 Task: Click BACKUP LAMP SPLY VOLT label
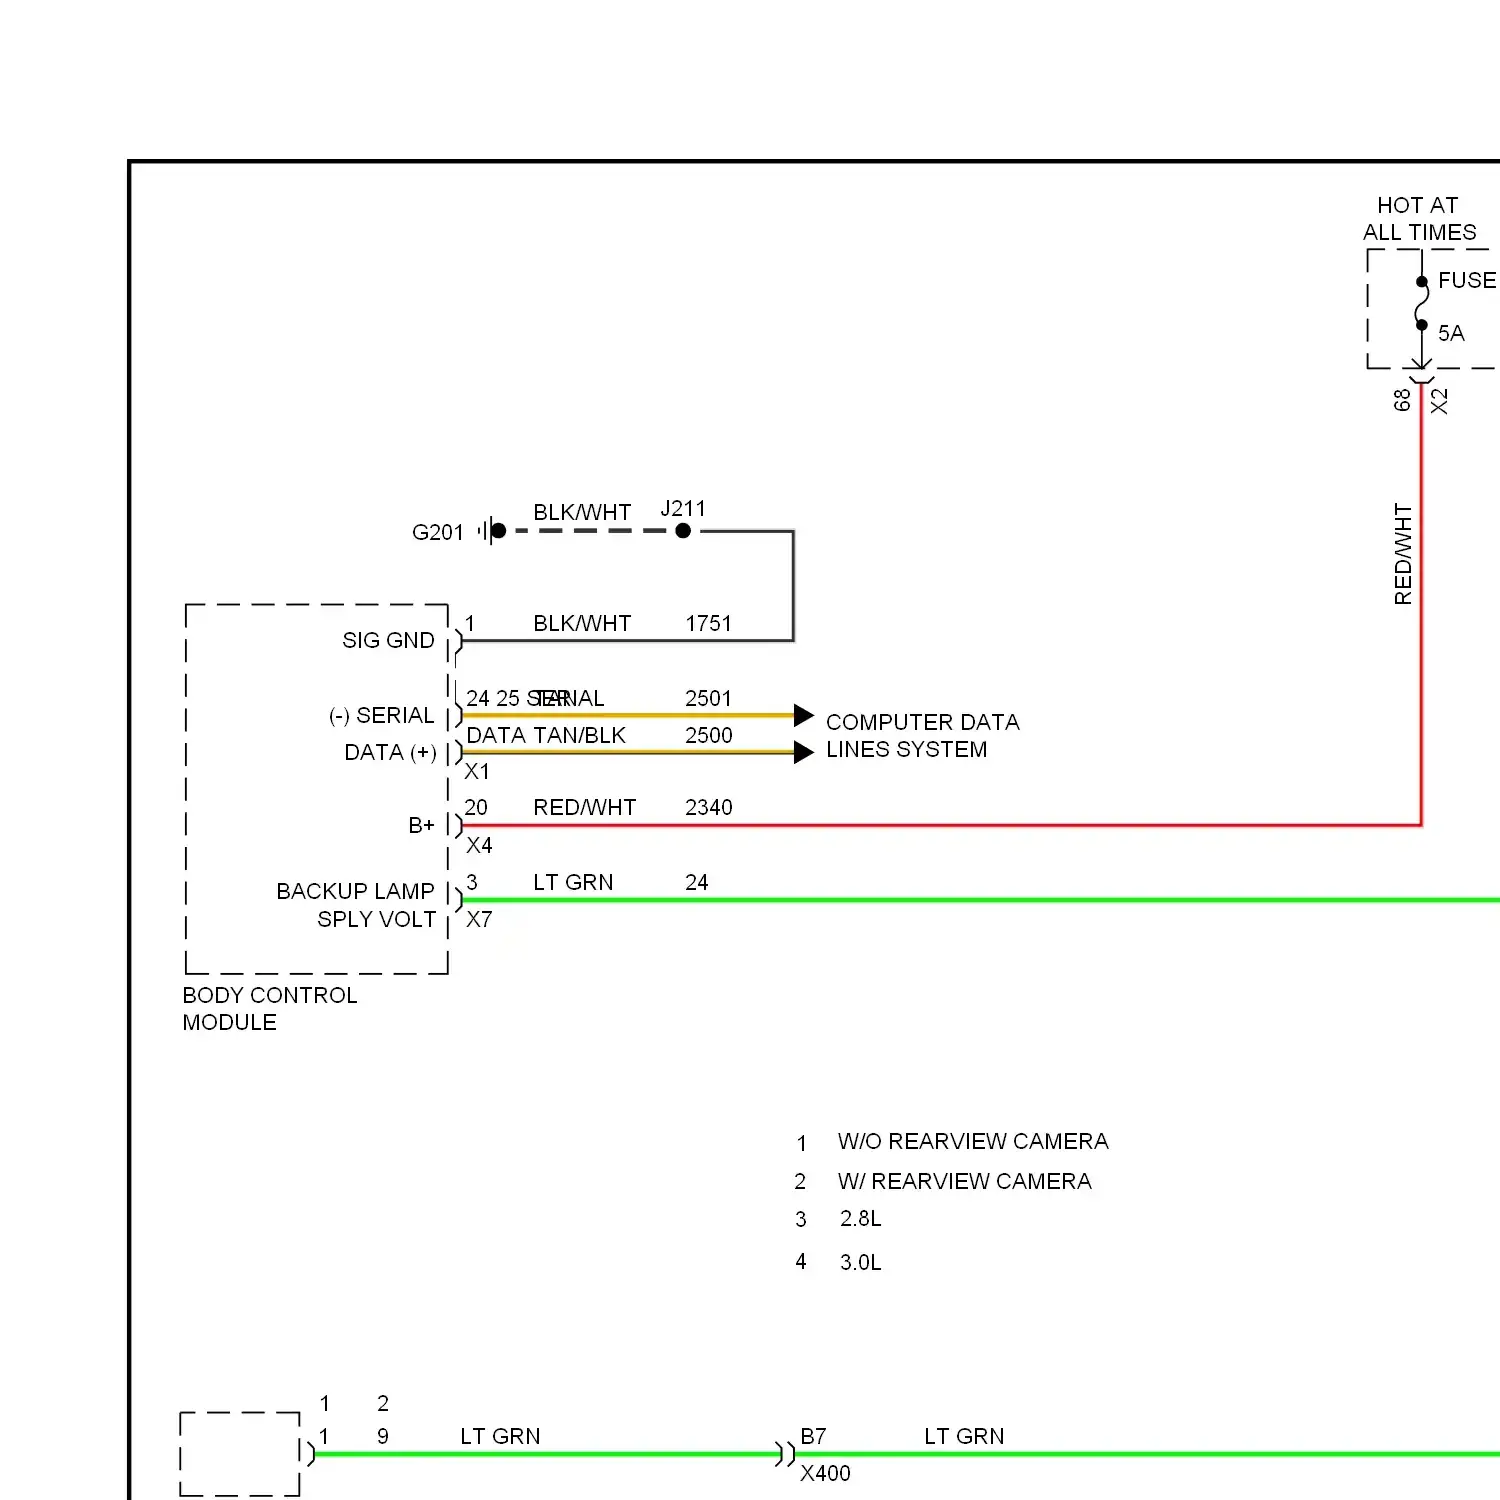(x=356, y=906)
